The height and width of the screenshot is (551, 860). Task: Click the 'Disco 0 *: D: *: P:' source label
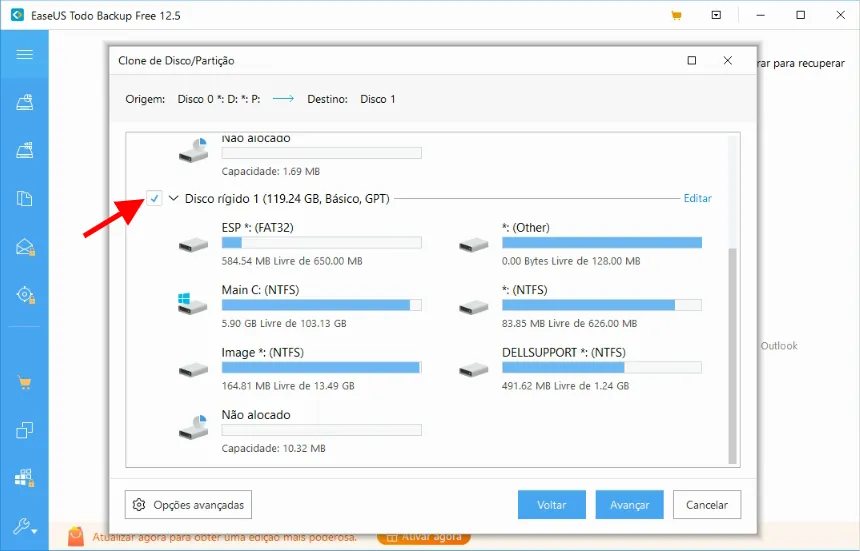pos(219,99)
